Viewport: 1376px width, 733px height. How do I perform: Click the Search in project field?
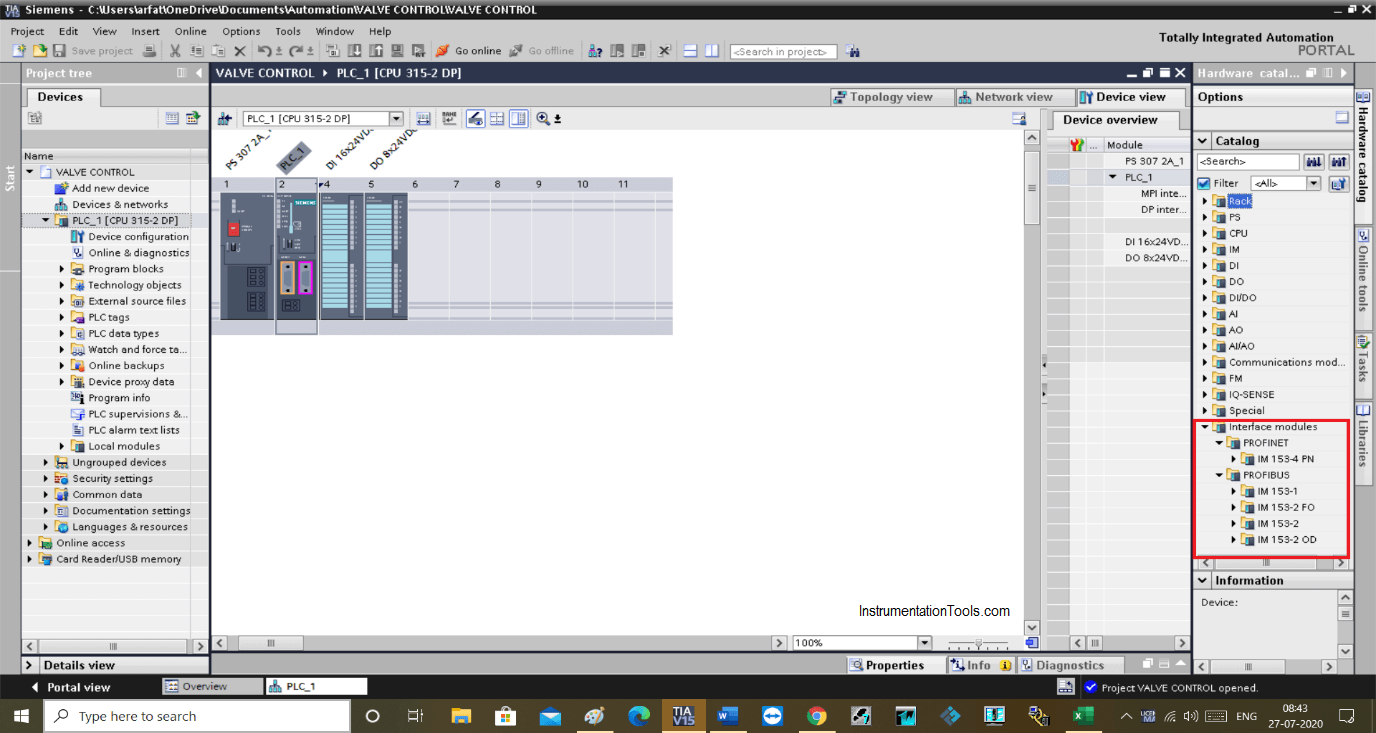784,51
